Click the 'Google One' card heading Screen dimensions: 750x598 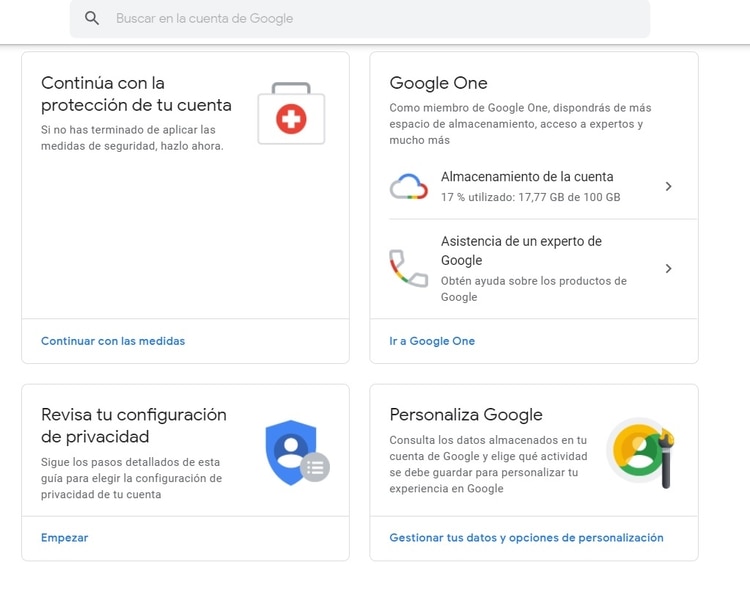pos(438,83)
